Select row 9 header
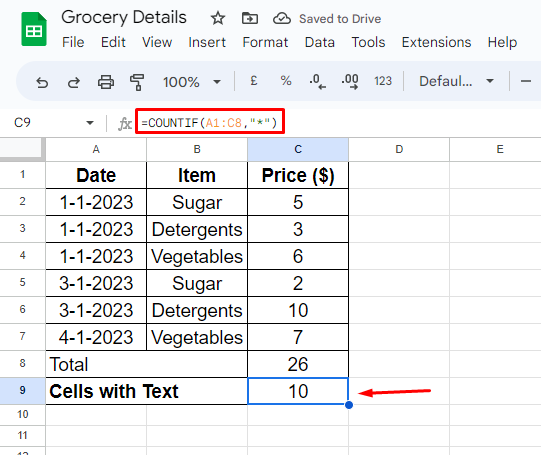This screenshot has height=455, width=541. click(x=22, y=391)
